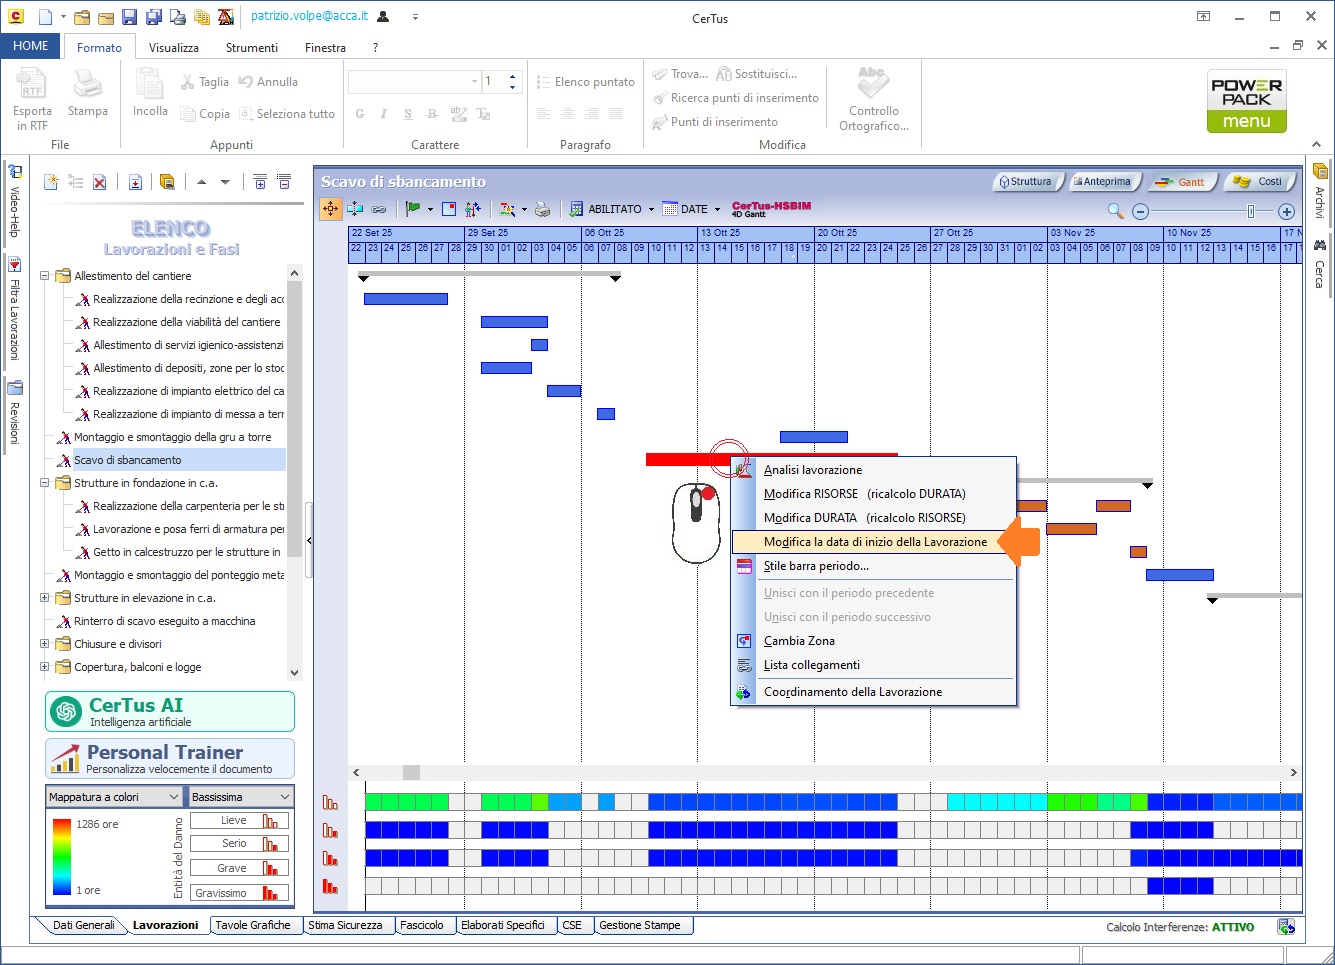The image size is (1335, 965).
Task: Select Rinterro di scavo eseguito a macchina
Action: (164, 621)
